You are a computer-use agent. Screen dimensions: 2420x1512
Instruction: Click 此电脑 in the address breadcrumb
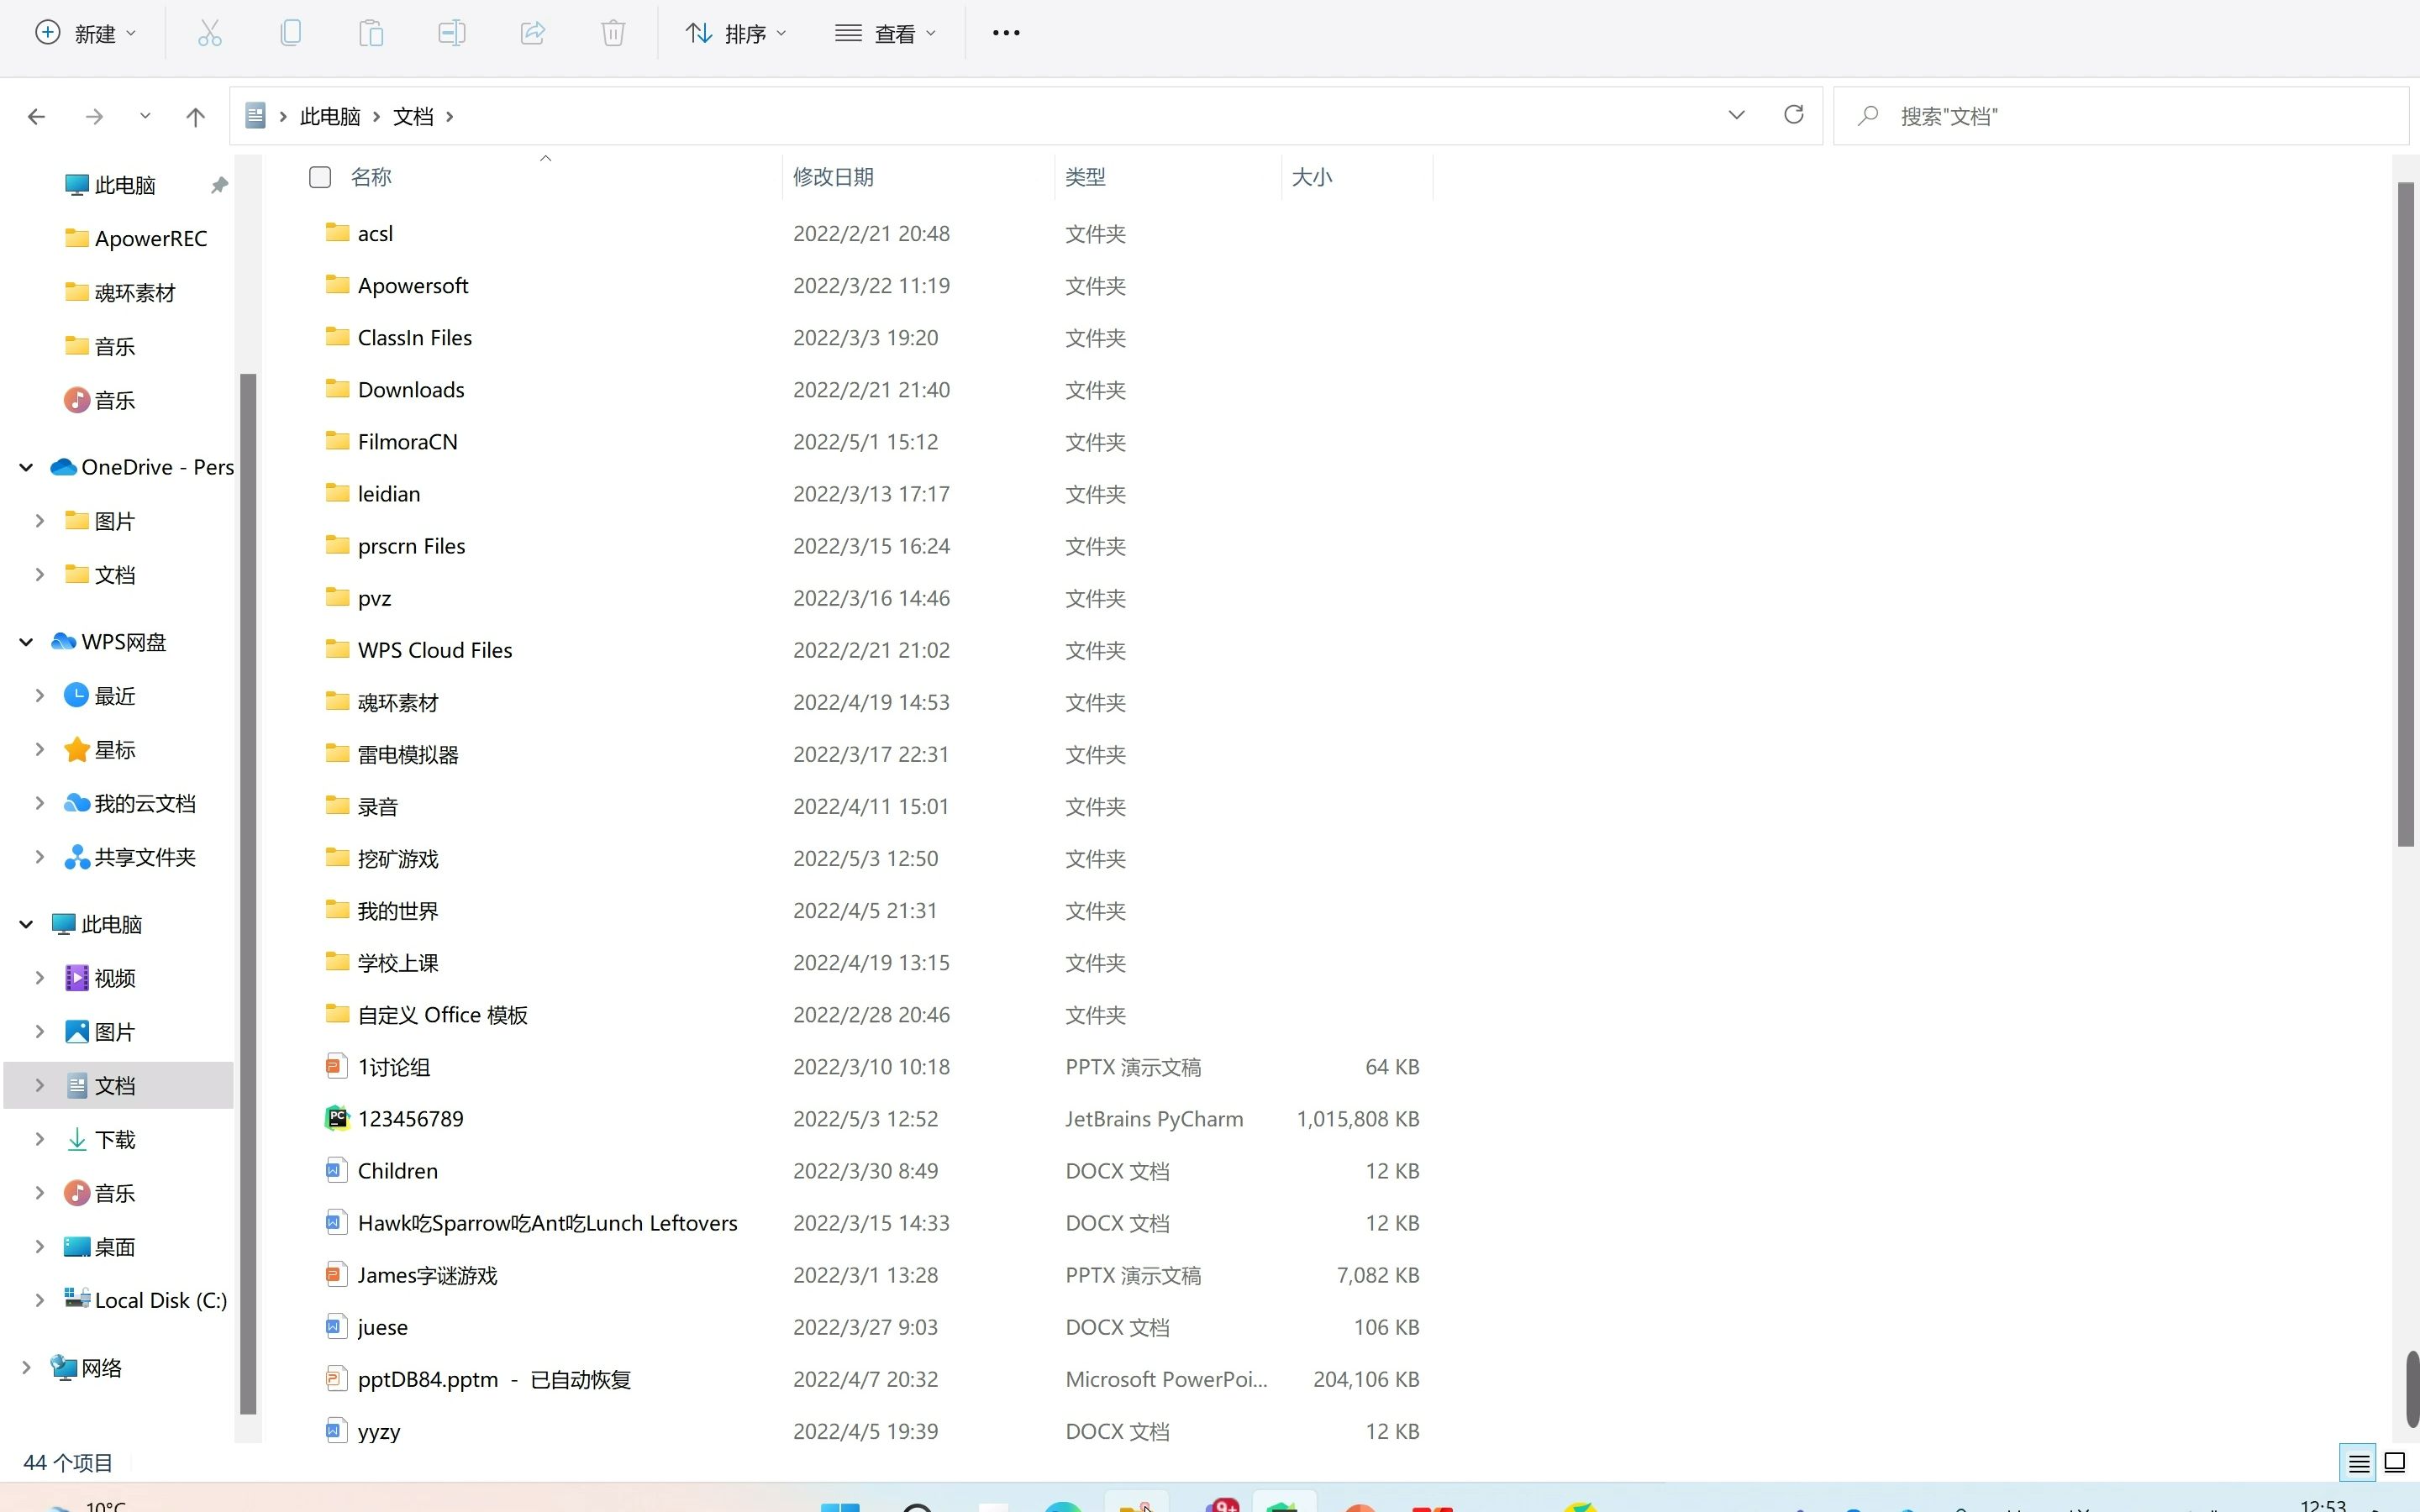pyautogui.click(x=330, y=116)
